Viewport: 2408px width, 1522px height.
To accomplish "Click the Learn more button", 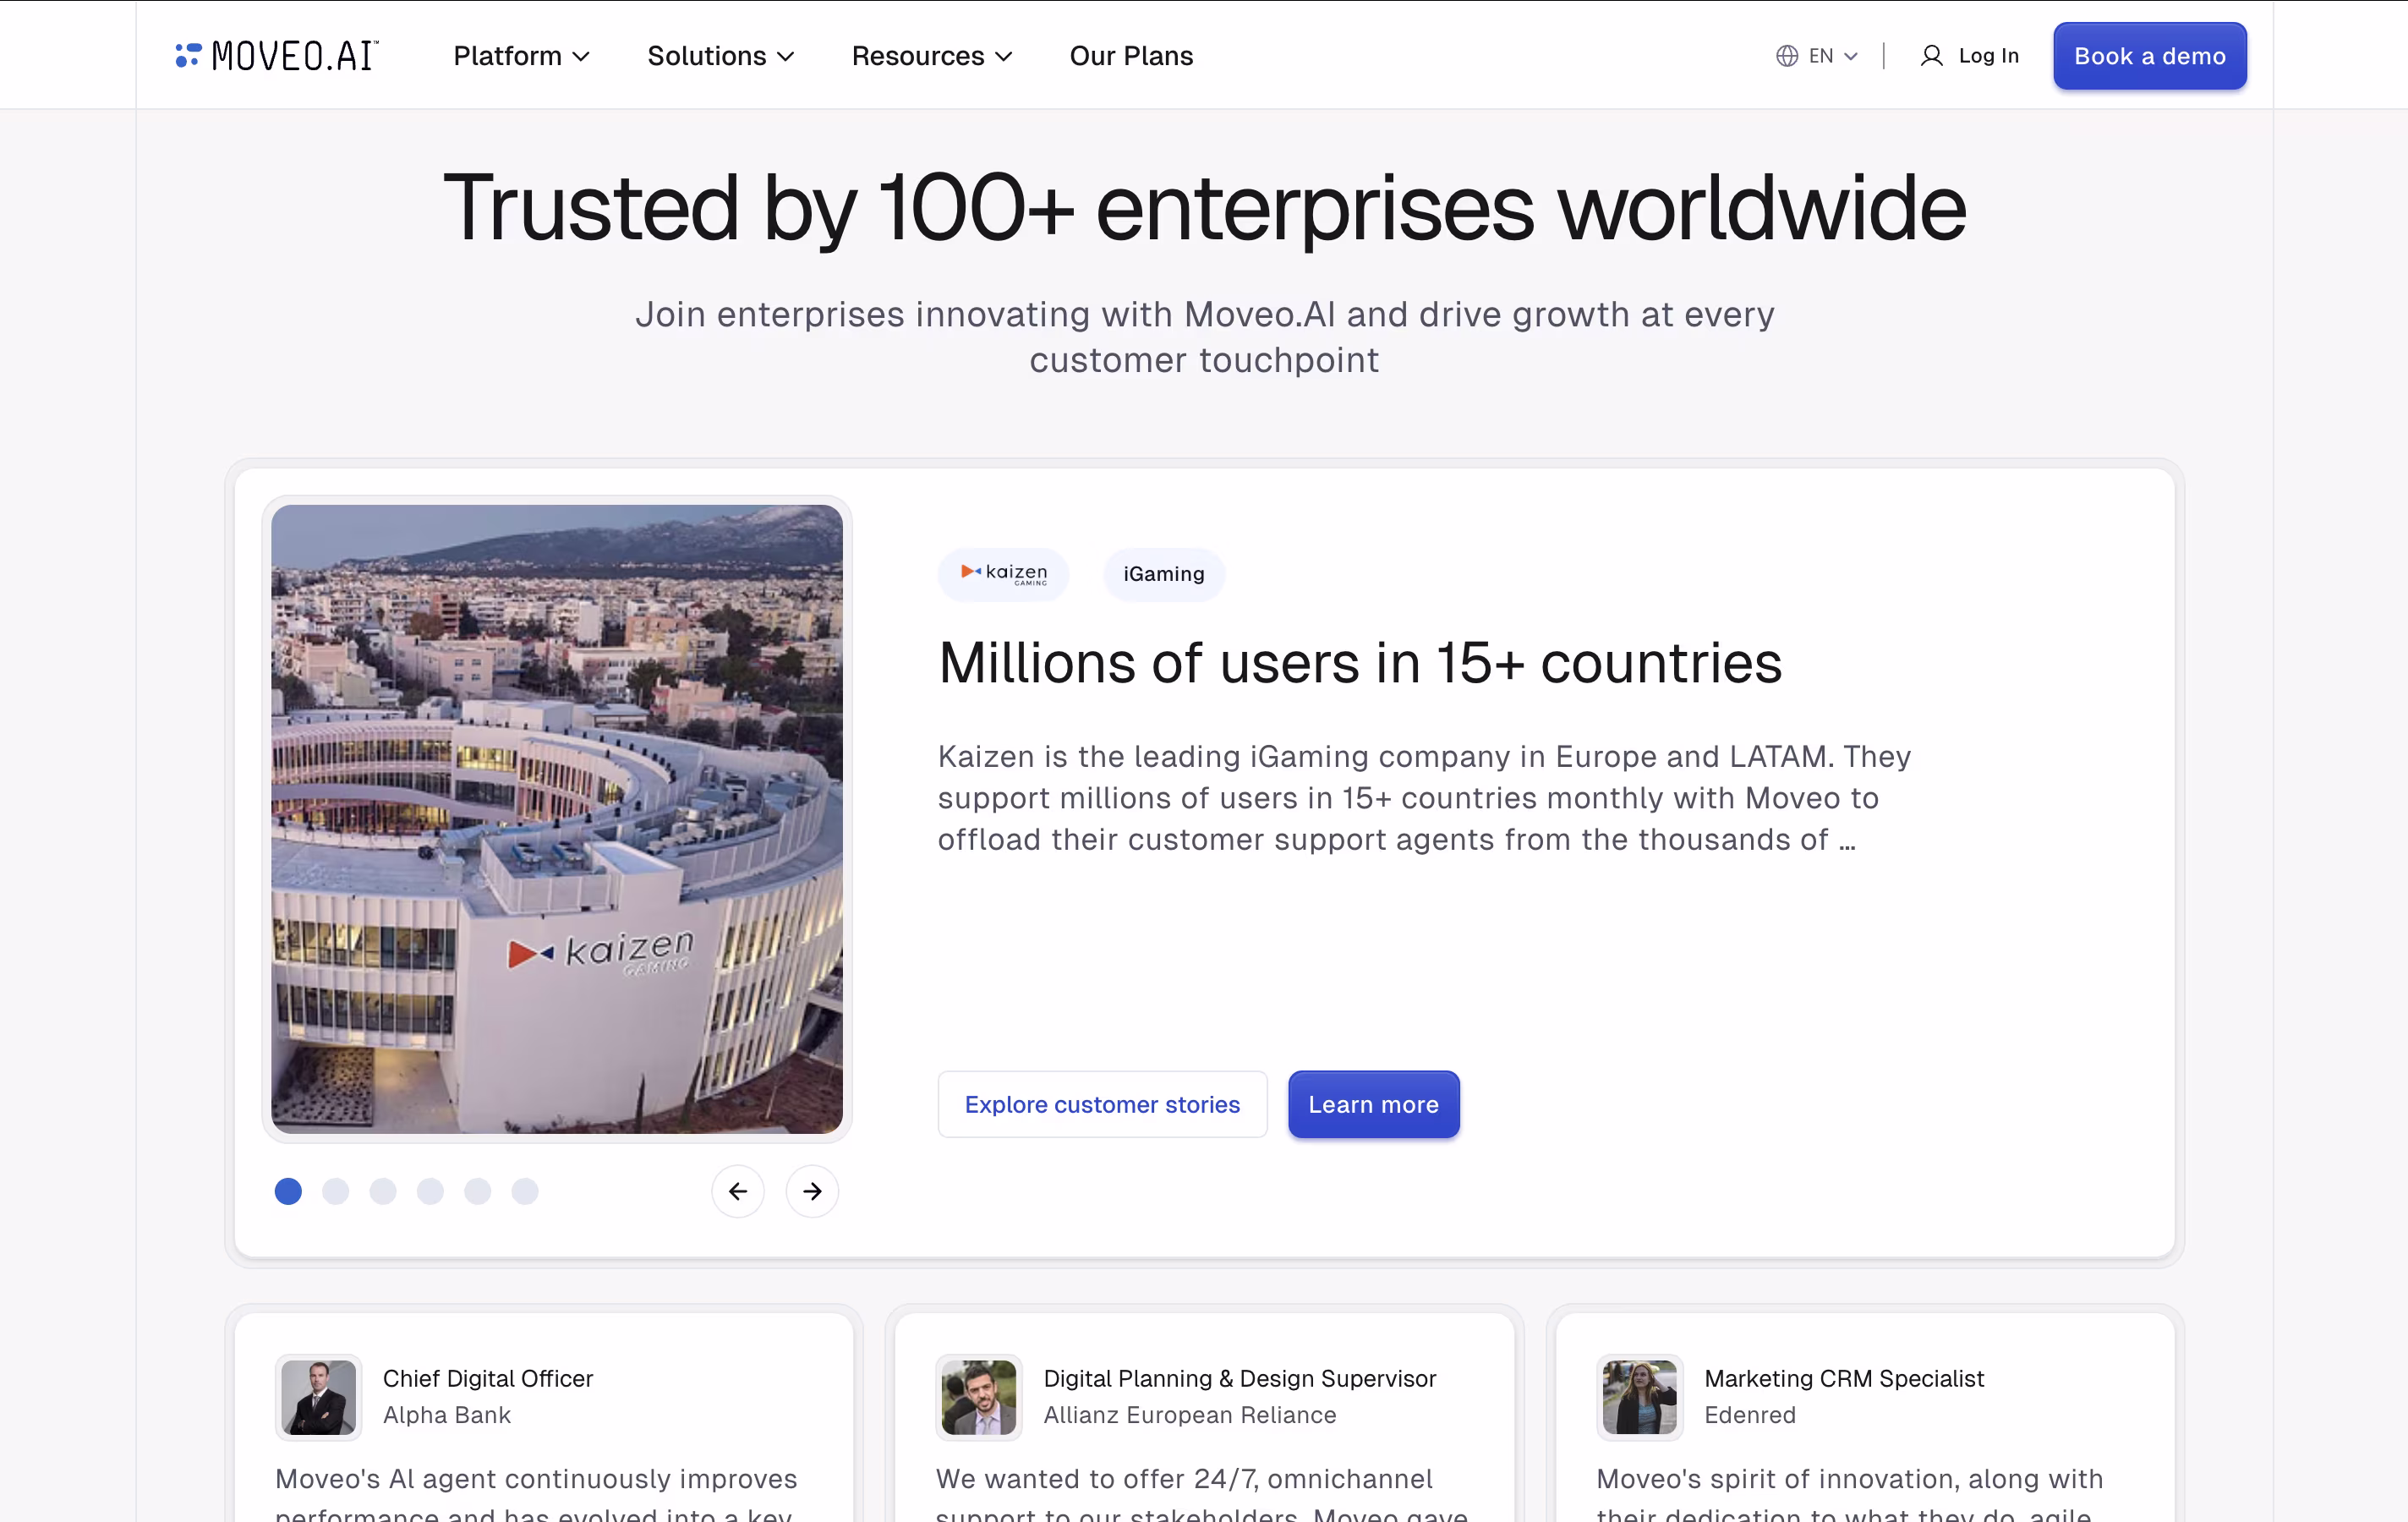I will (1373, 1104).
